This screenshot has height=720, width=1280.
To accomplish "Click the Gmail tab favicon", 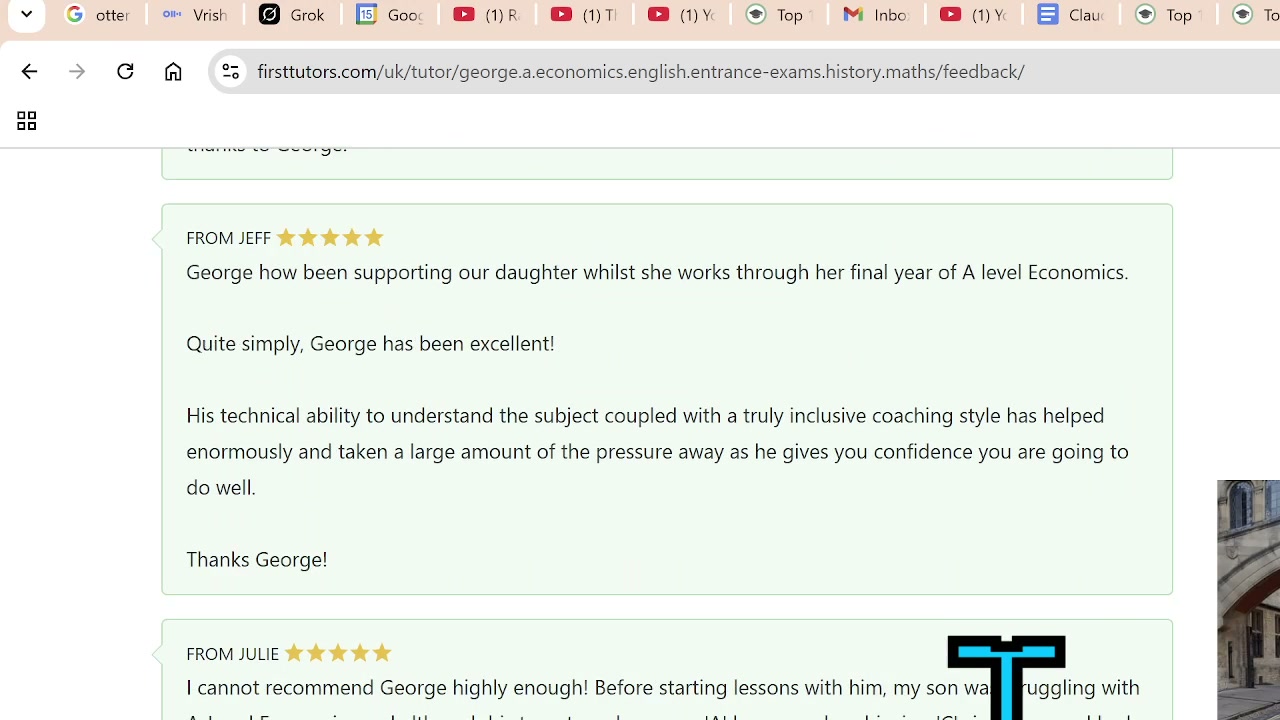I will (853, 15).
